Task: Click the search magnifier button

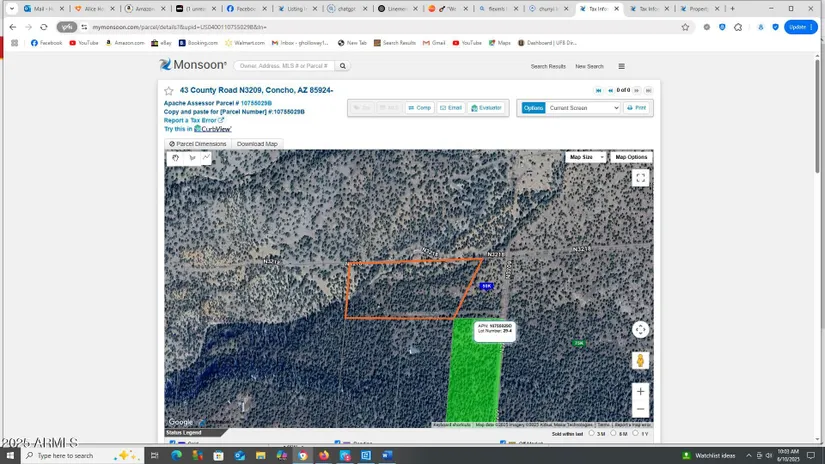Action: [x=342, y=66]
